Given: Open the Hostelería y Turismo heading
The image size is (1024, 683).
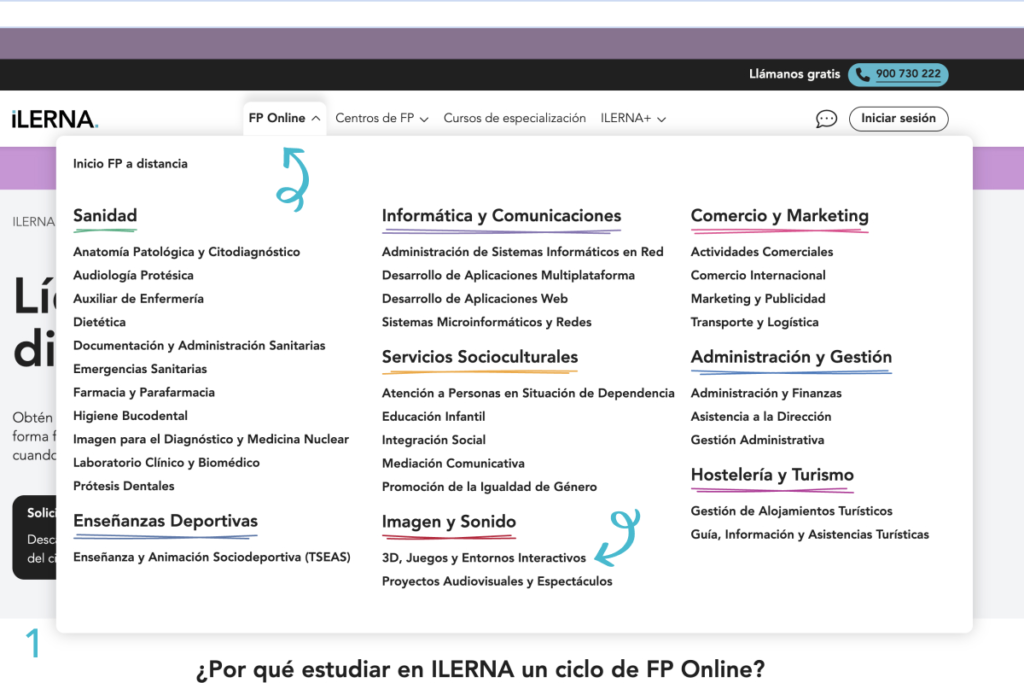Looking at the screenshot, I should pos(773,475).
